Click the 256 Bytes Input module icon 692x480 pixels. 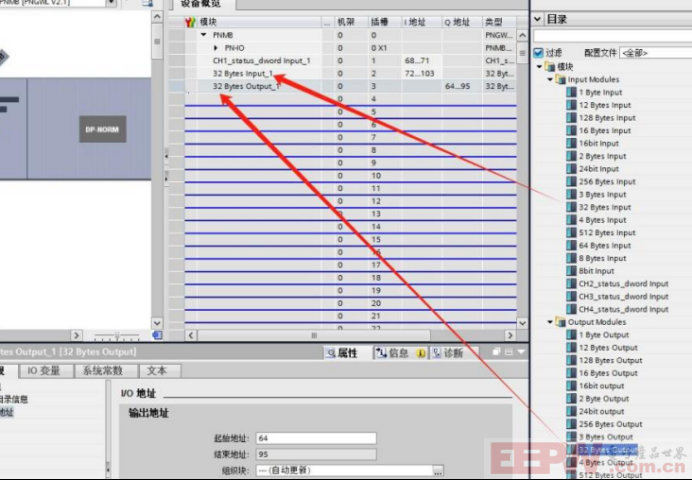tap(571, 182)
